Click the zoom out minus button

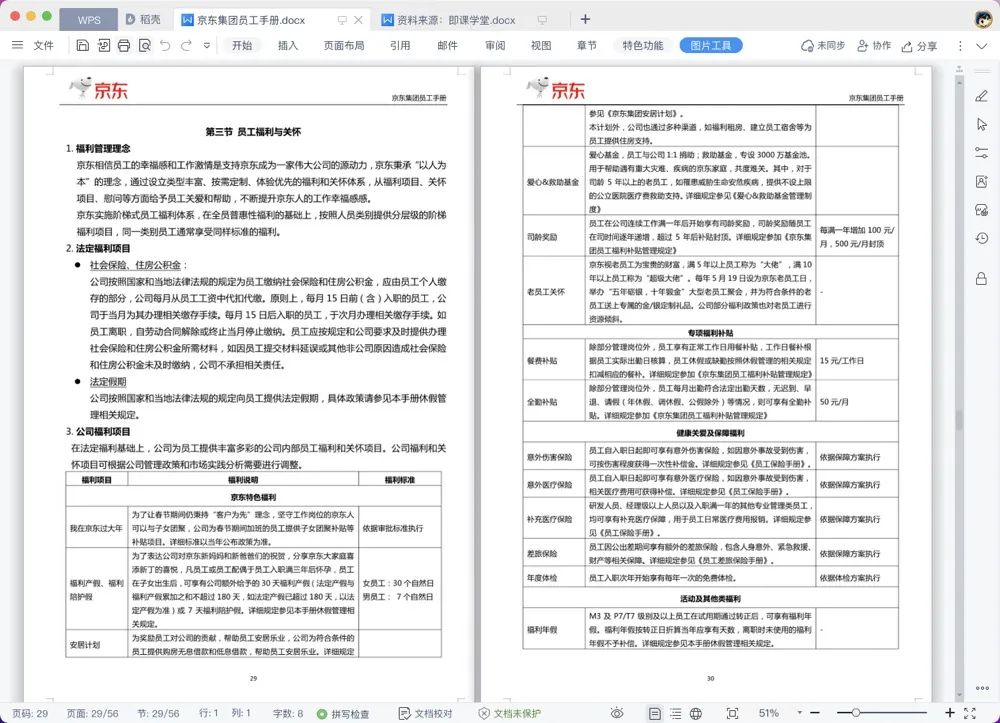pos(814,713)
